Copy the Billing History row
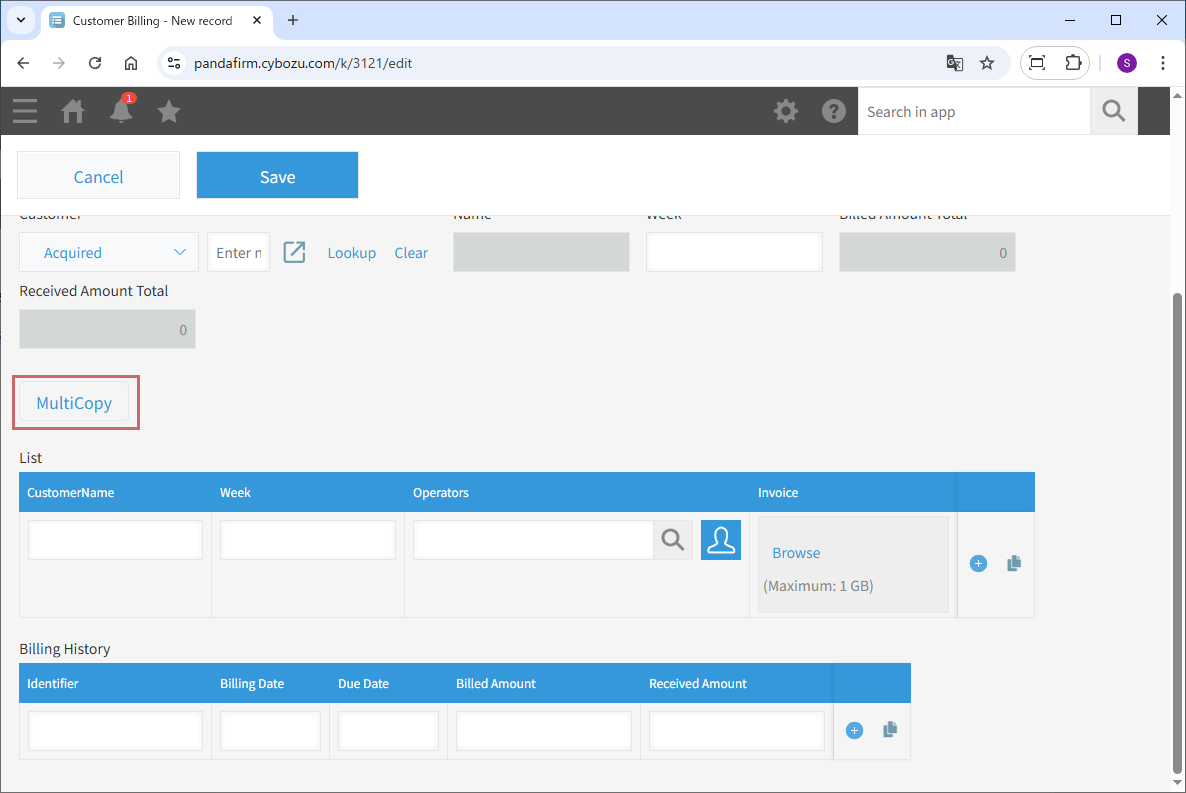This screenshot has width=1186, height=793. pos(890,731)
